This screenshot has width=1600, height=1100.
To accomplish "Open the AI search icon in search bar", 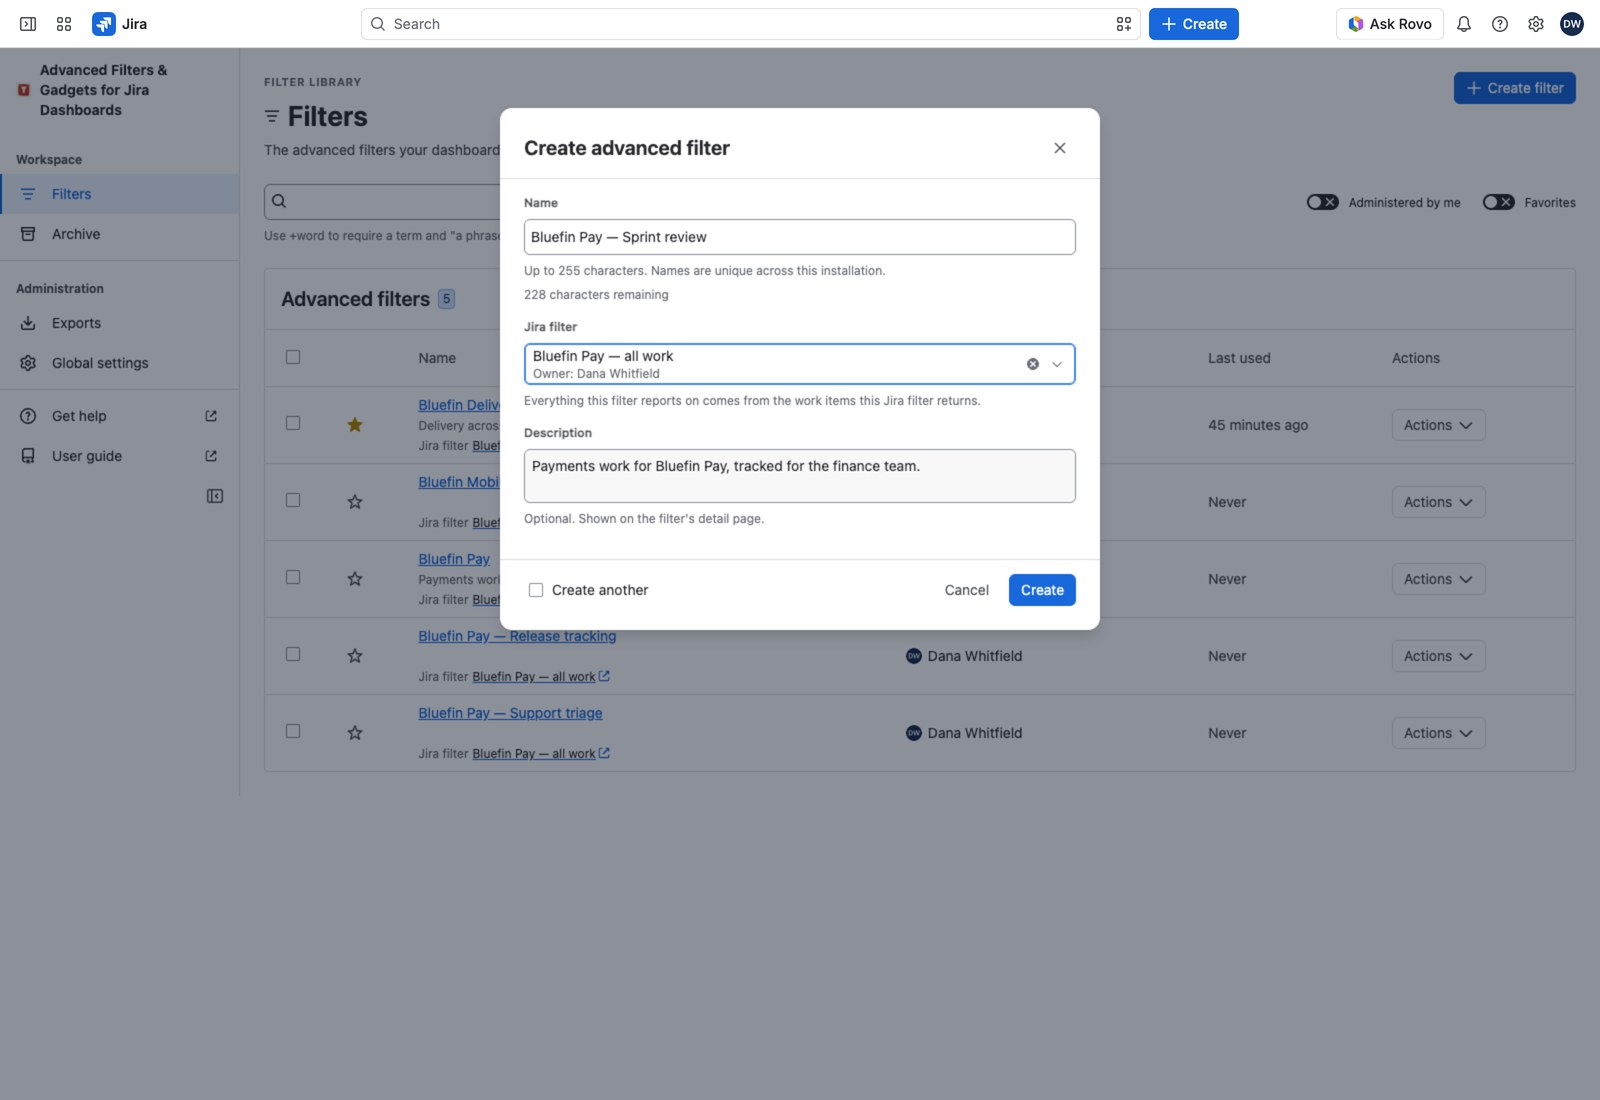I will click(1124, 24).
